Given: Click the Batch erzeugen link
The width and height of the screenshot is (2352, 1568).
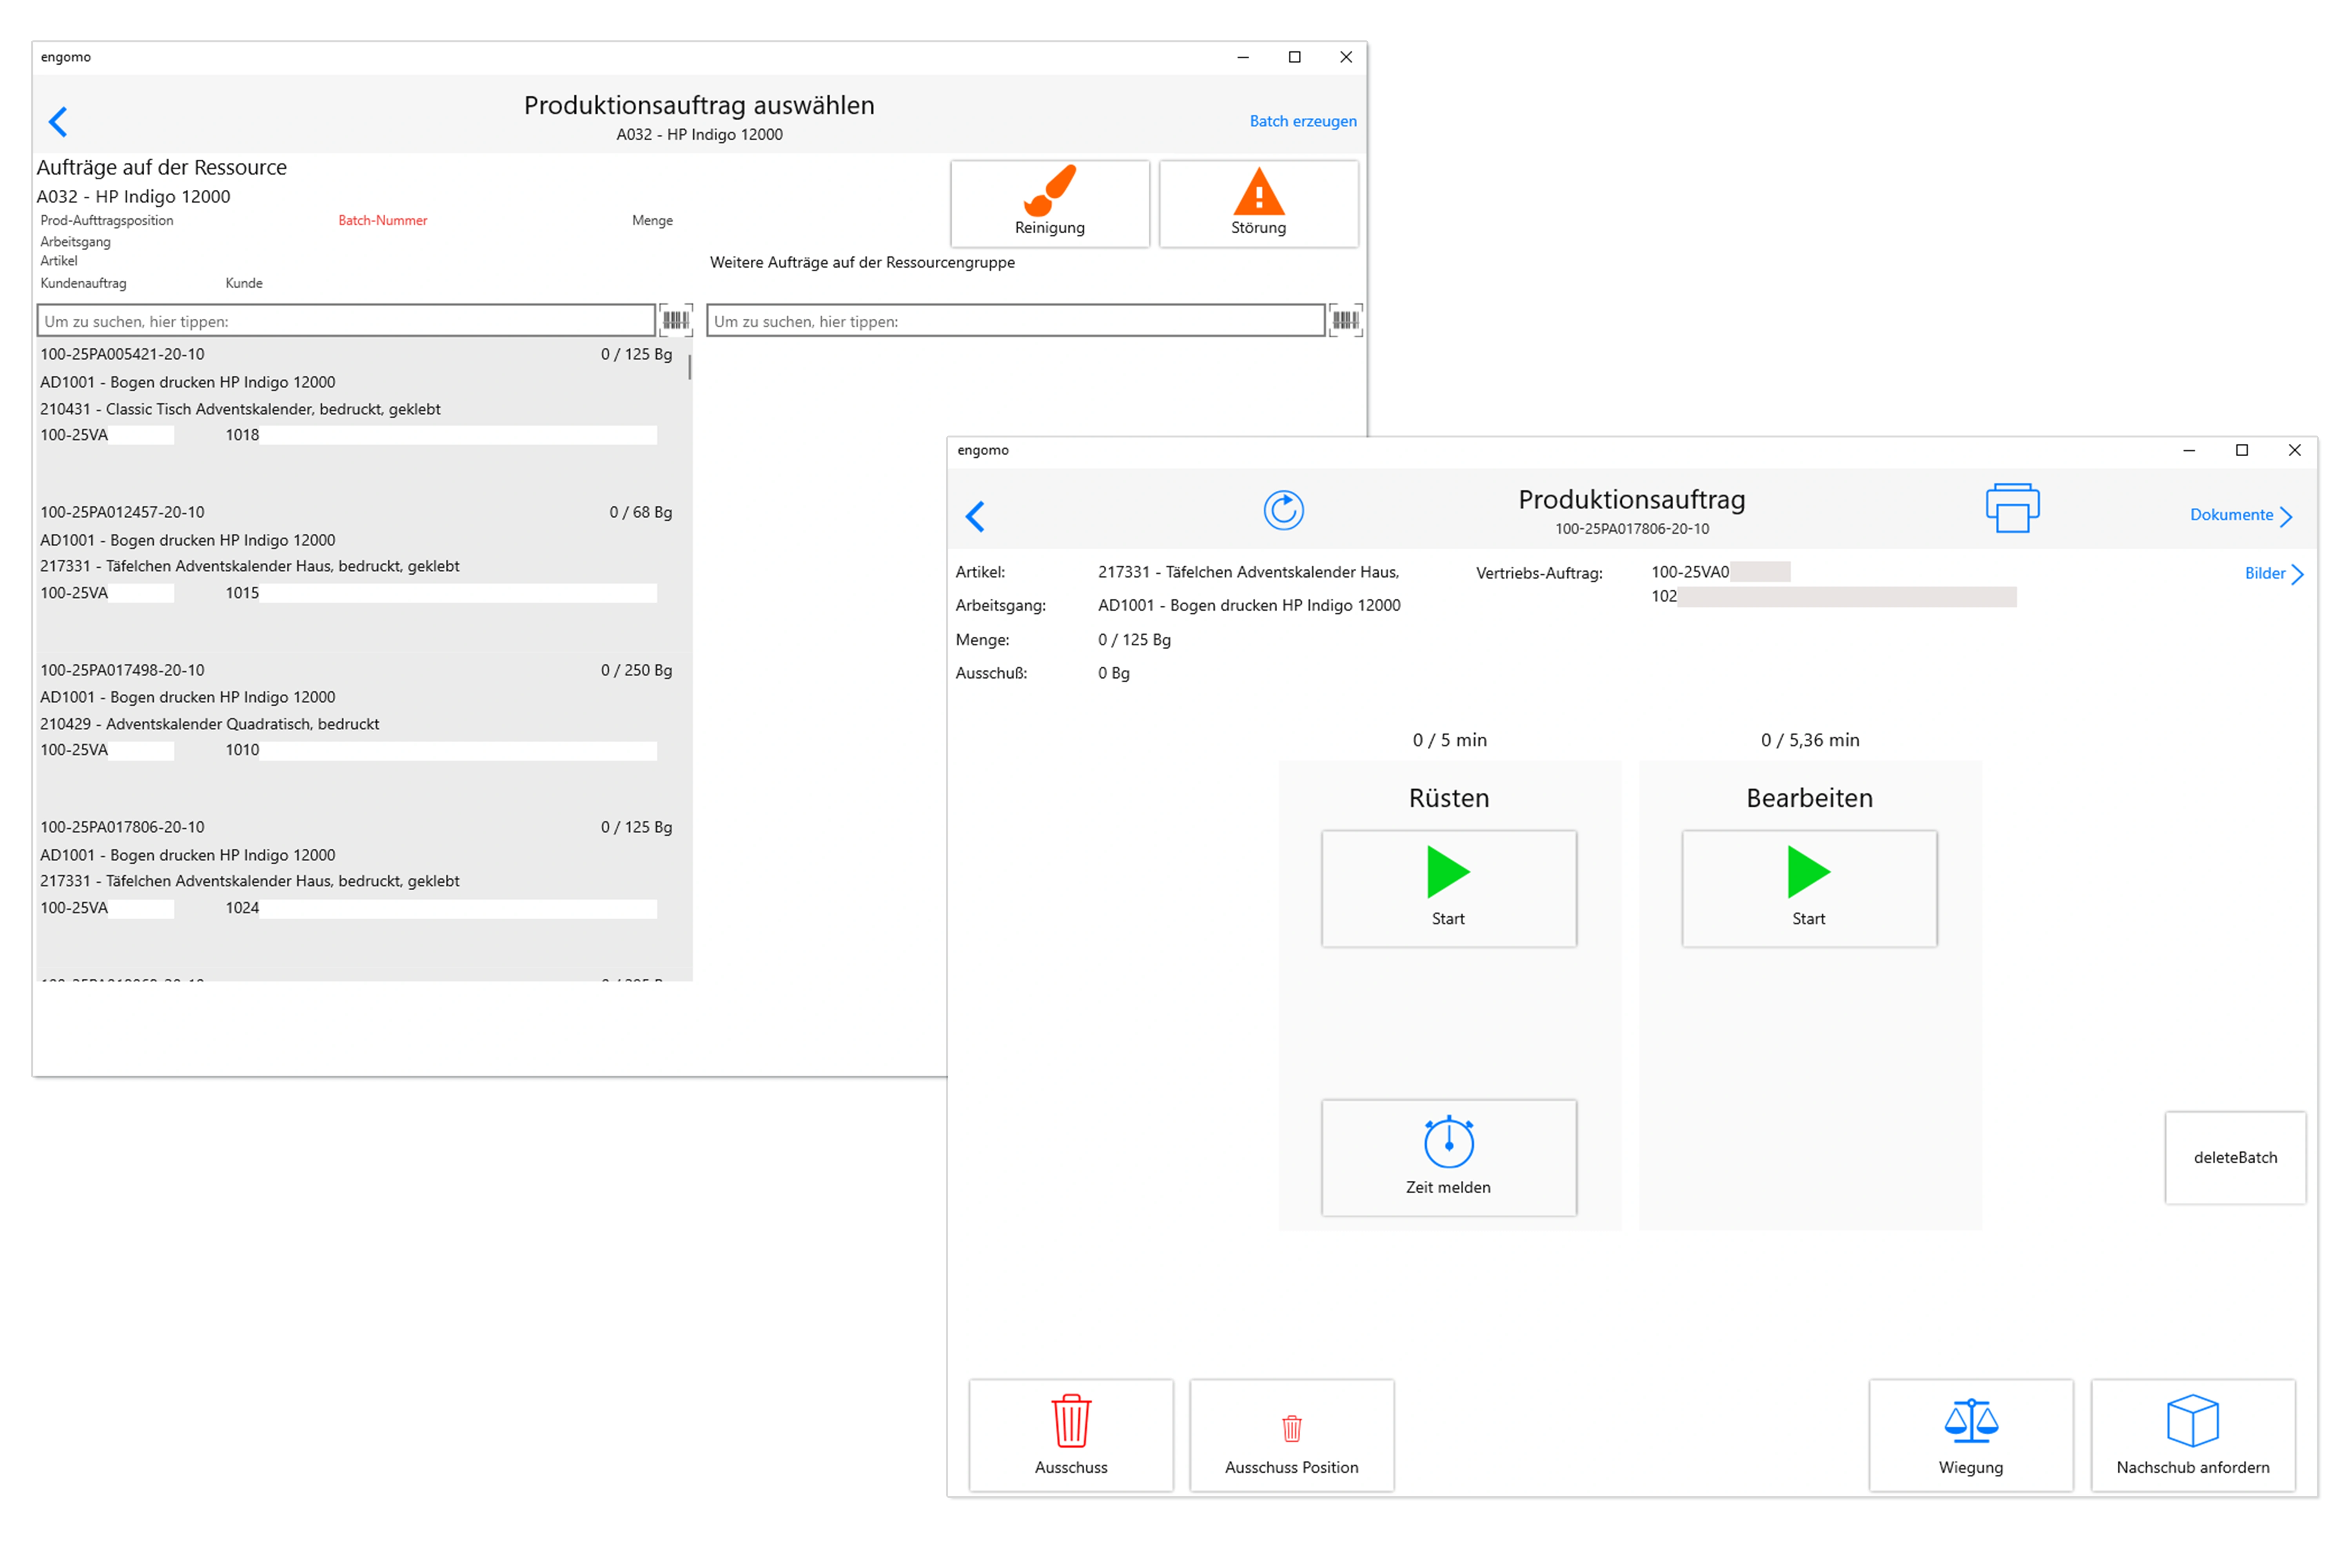Looking at the screenshot, I should [x=1303, y=121].
